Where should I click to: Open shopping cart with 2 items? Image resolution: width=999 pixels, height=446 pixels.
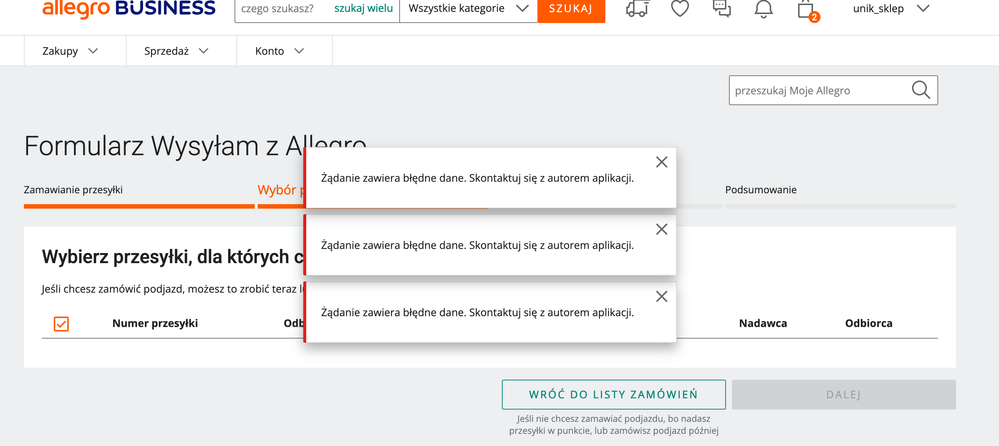click(806, 9)
